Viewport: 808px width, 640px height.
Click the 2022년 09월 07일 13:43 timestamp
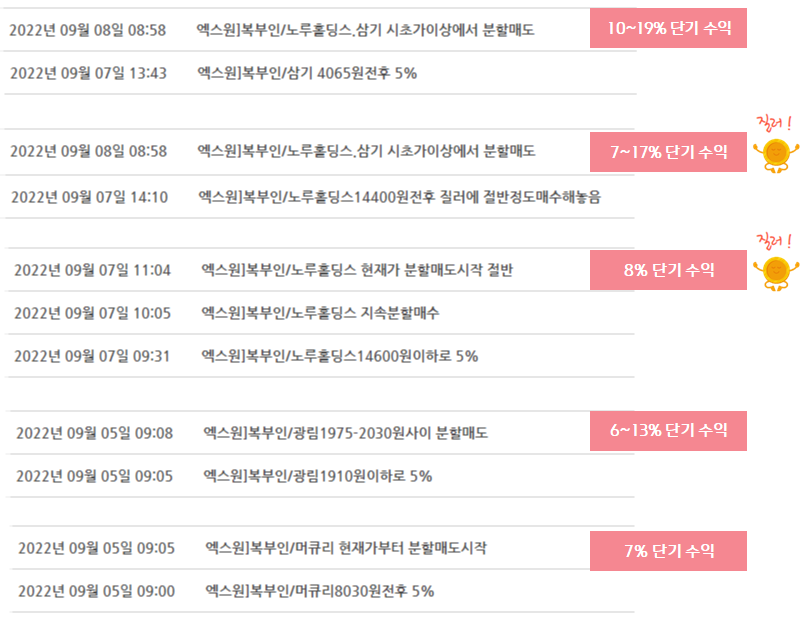pos(89,73)
